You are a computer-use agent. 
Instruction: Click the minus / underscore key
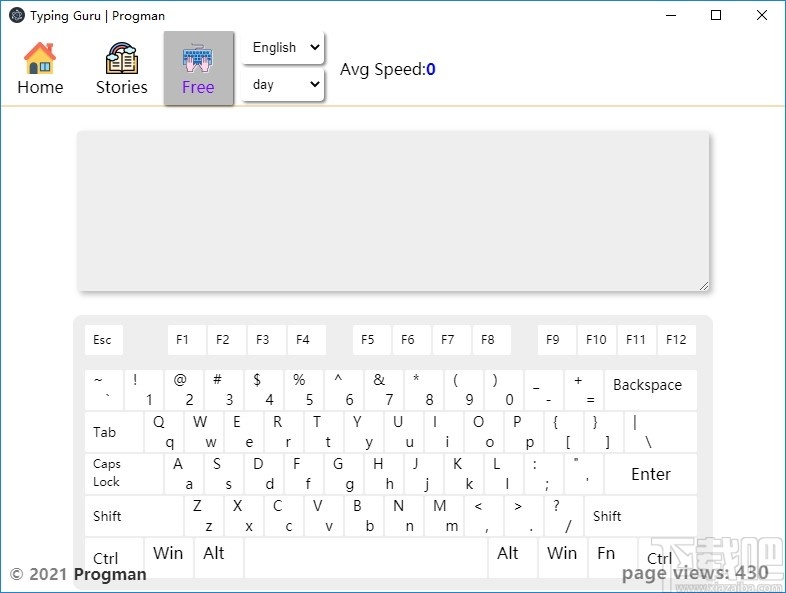point(544,390)
